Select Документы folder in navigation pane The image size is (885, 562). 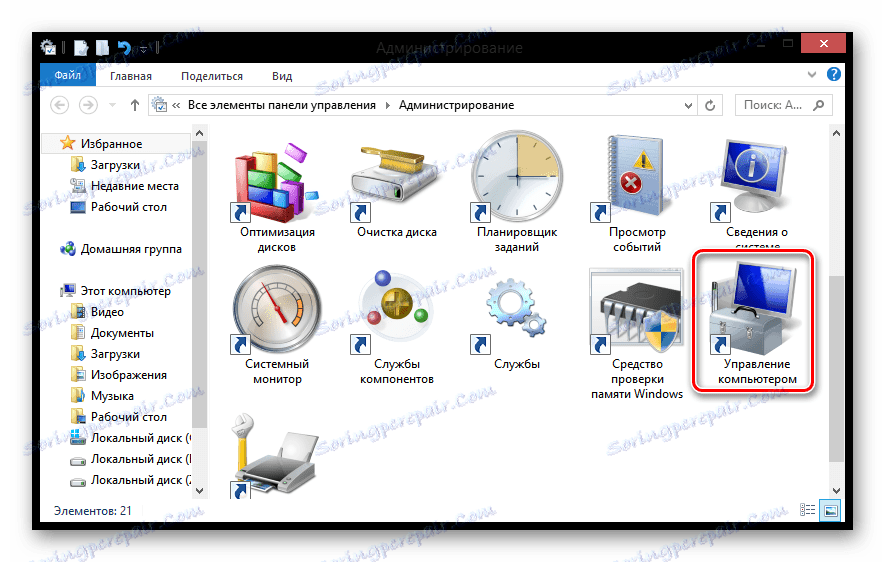[122, 333]
